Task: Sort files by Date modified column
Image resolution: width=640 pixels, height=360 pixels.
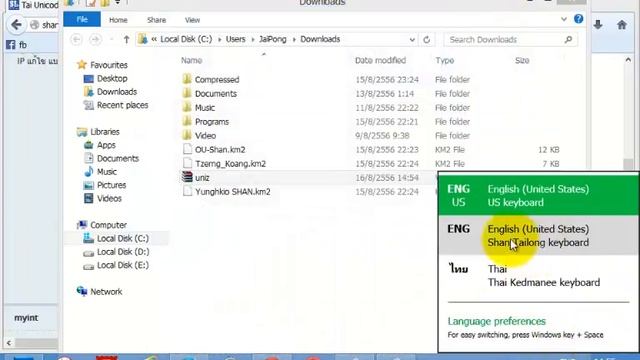Action: point(380,60)
